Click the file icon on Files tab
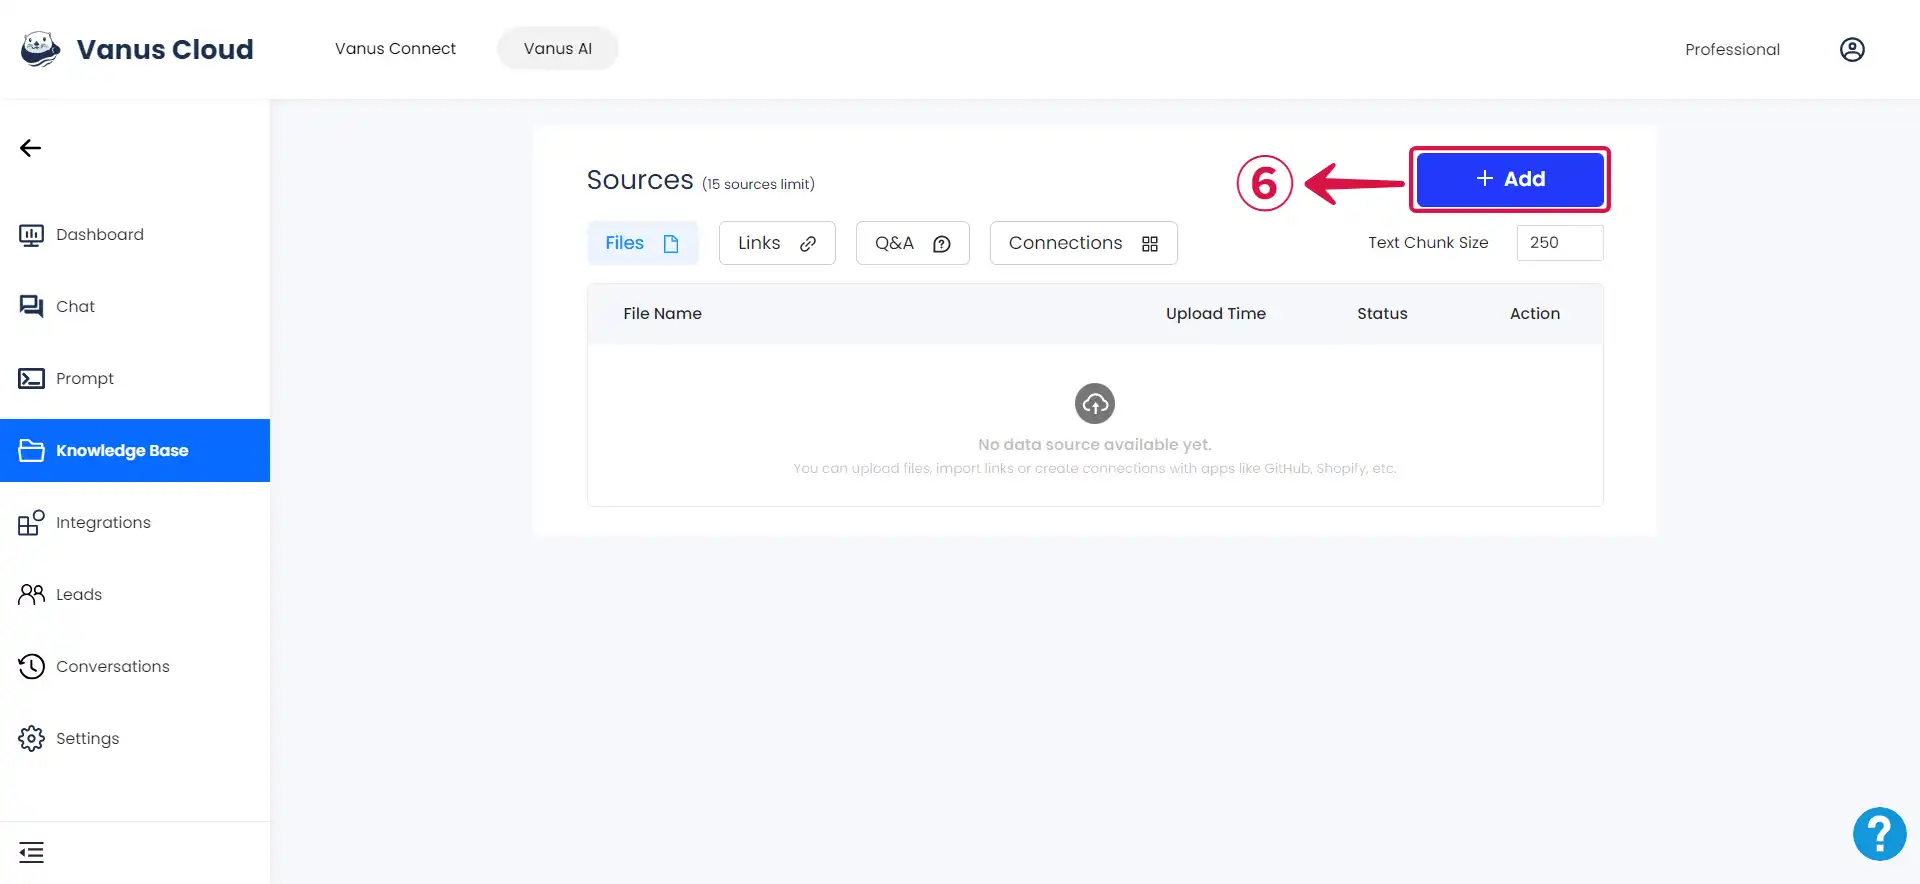 (x=671, y=244)
